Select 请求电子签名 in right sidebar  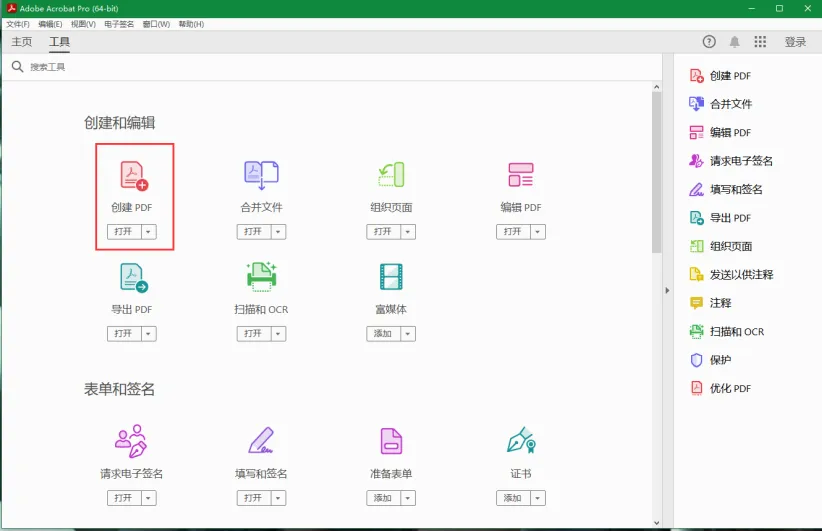click(x=731, y=161)
